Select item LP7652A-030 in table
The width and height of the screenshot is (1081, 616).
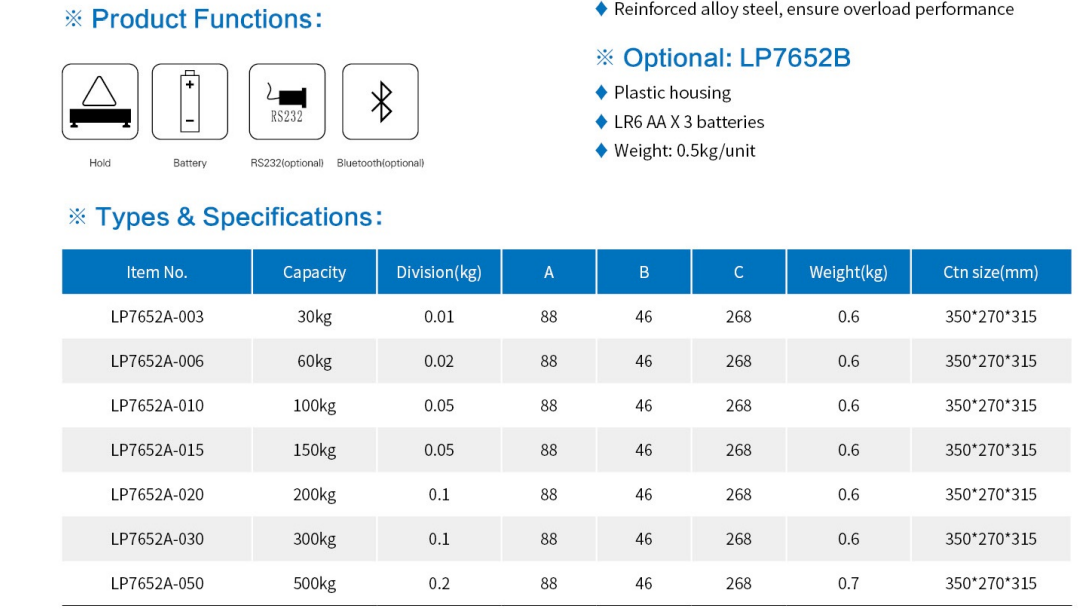(157, 539)
